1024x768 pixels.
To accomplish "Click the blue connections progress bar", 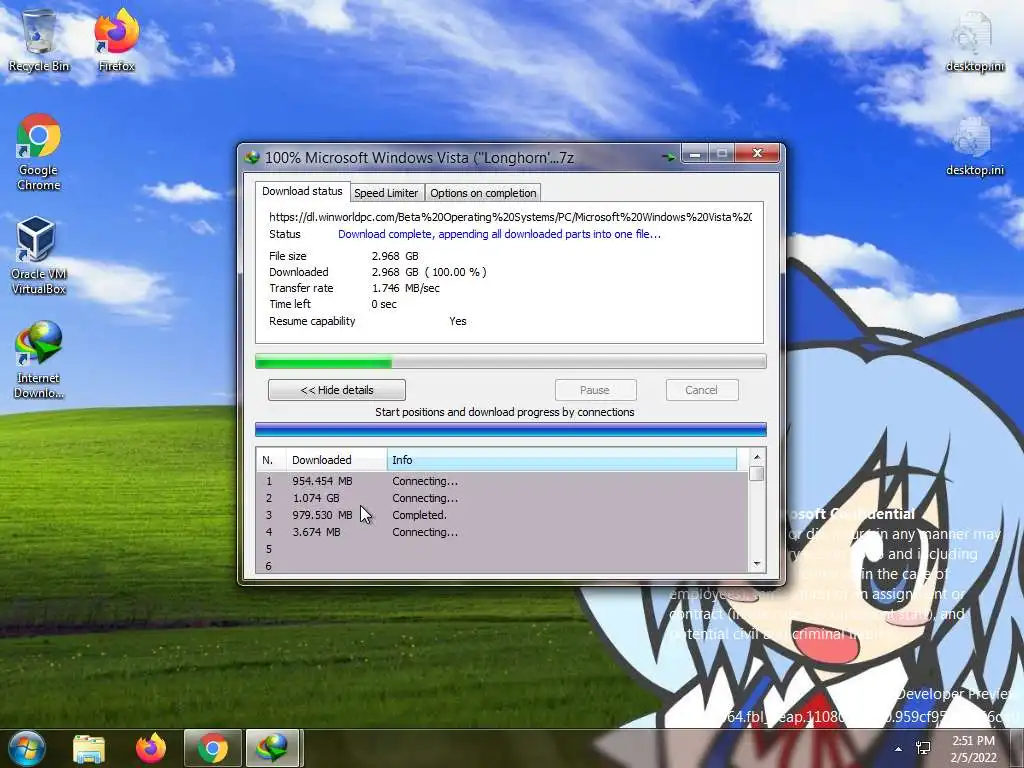I will click(511, 429).
